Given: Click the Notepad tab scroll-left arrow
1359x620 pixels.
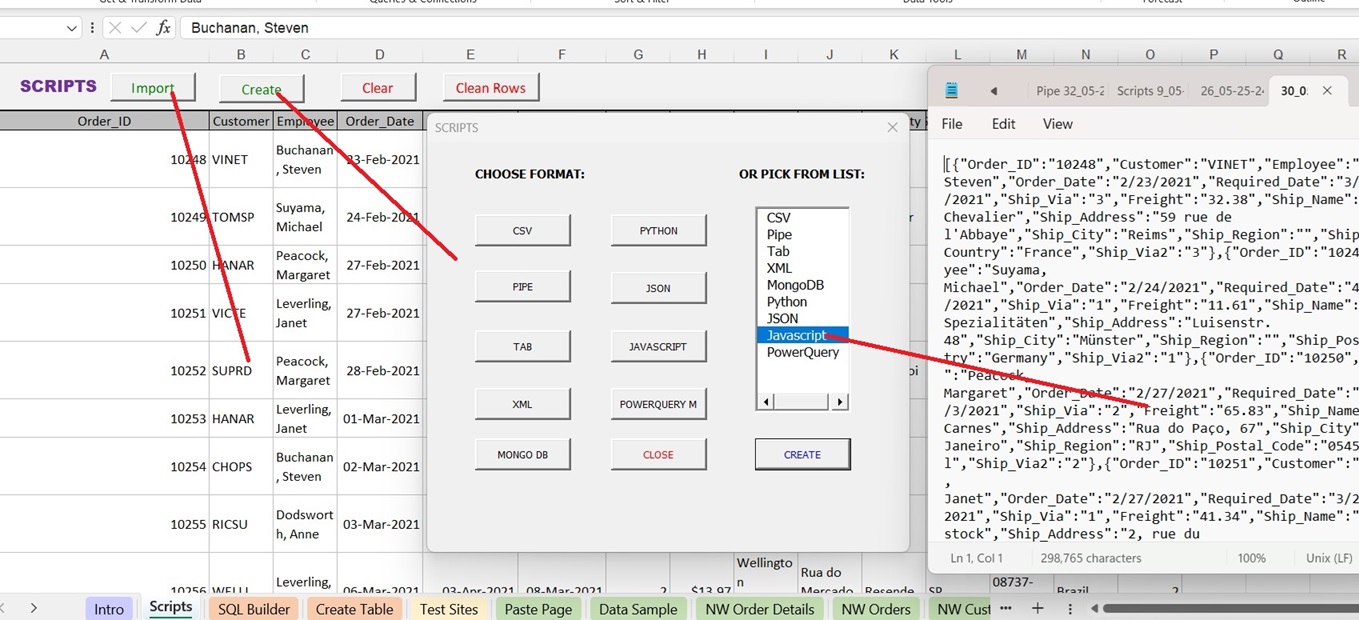Looking at the screenshot, I should click(x=994, y=91).
